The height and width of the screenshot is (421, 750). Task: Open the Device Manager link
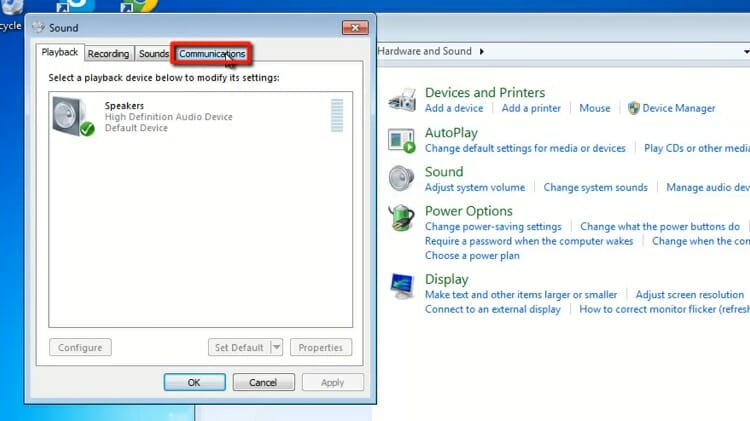(x=679, y=108)
